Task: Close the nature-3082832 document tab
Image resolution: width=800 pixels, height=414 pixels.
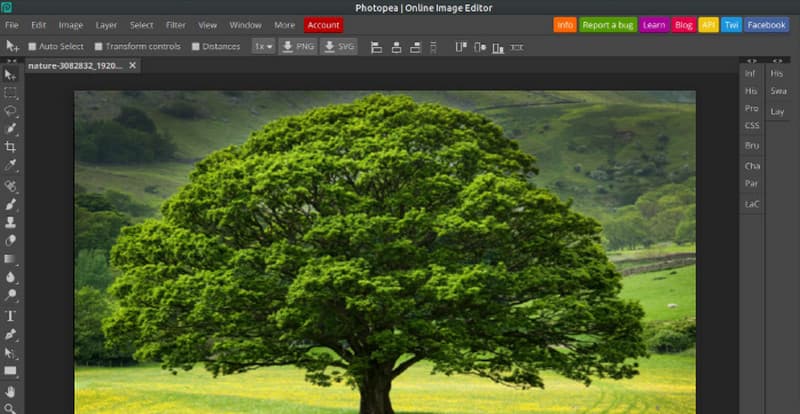Action: pyautogui.click(x=133, y=65)
